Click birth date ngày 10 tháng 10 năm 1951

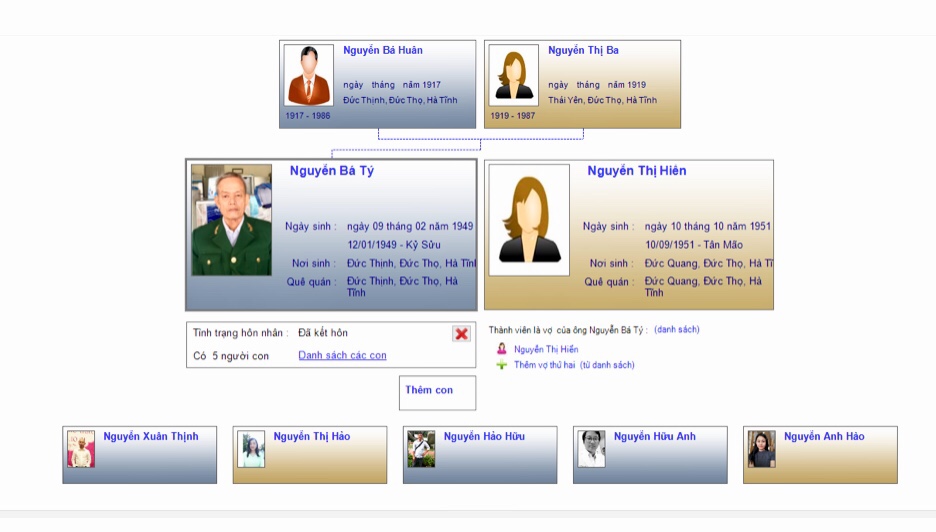pyautogui.click(x=708, y=226)
